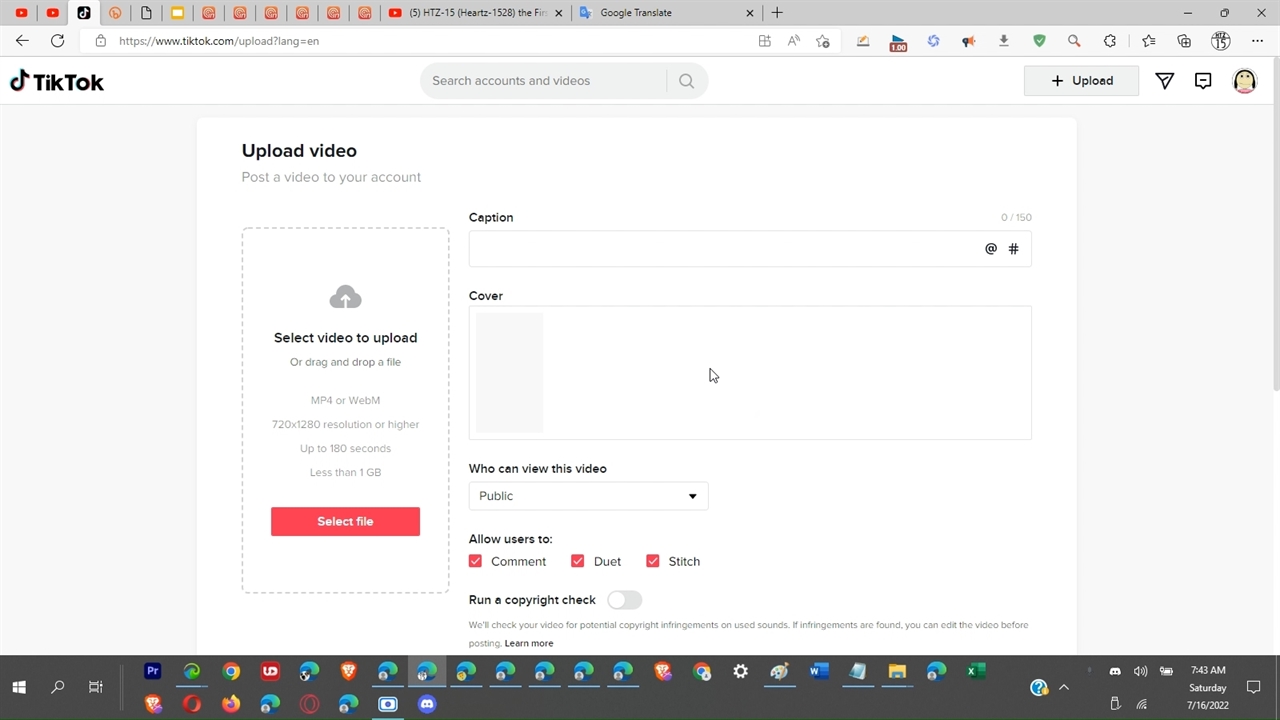Expand the Public visibility dropdown
The width and height of the screenshot is (1280, 720).
tap(588, 496)
